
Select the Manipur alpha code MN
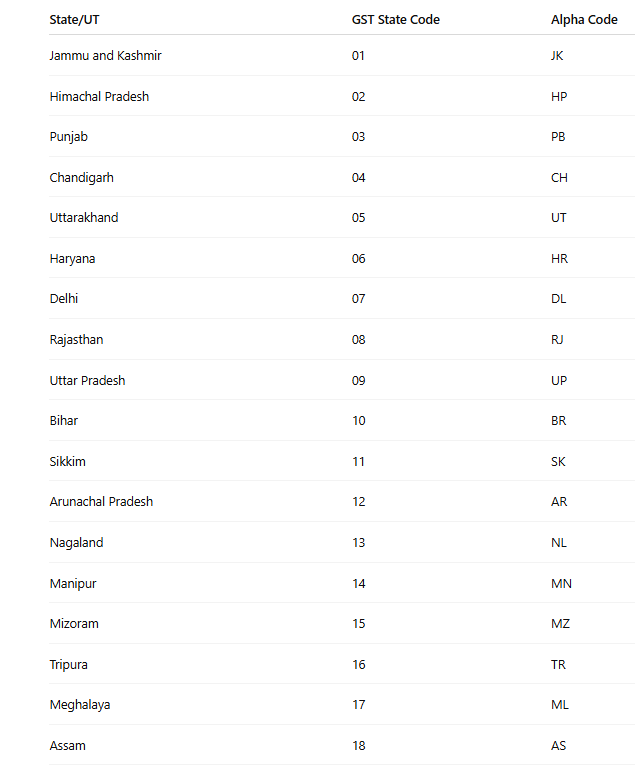(x=561, y=584)
